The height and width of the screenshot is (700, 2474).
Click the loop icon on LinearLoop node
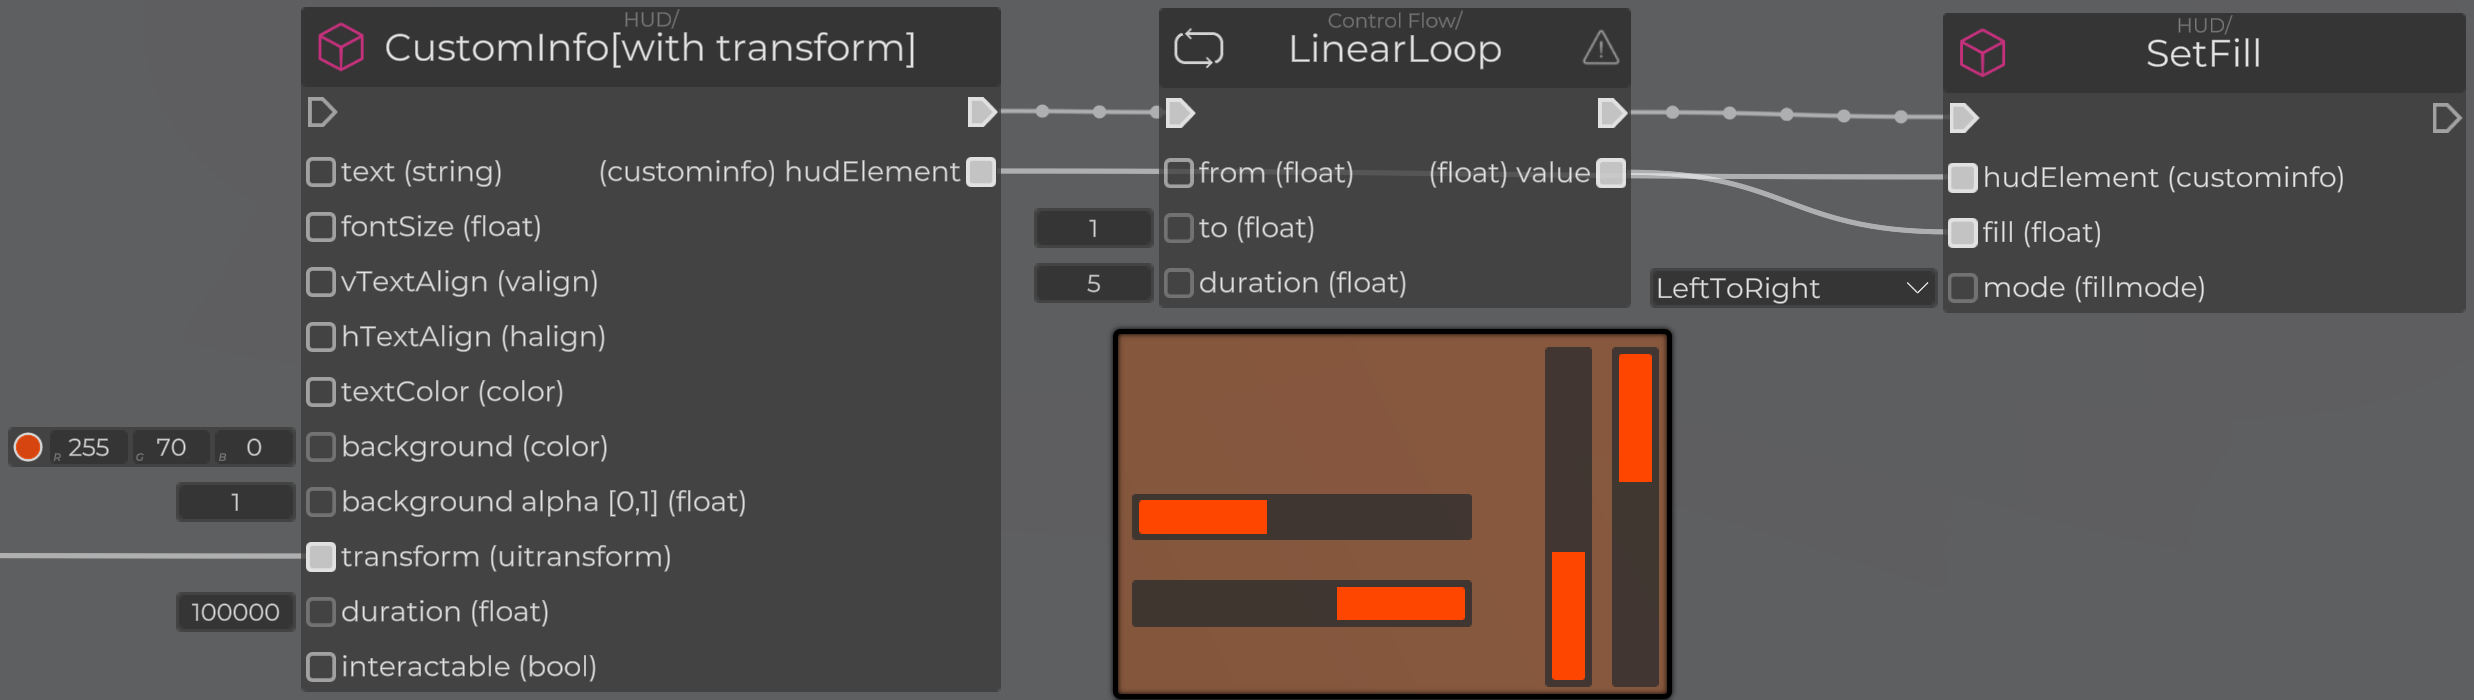(x=1198, y=48)
